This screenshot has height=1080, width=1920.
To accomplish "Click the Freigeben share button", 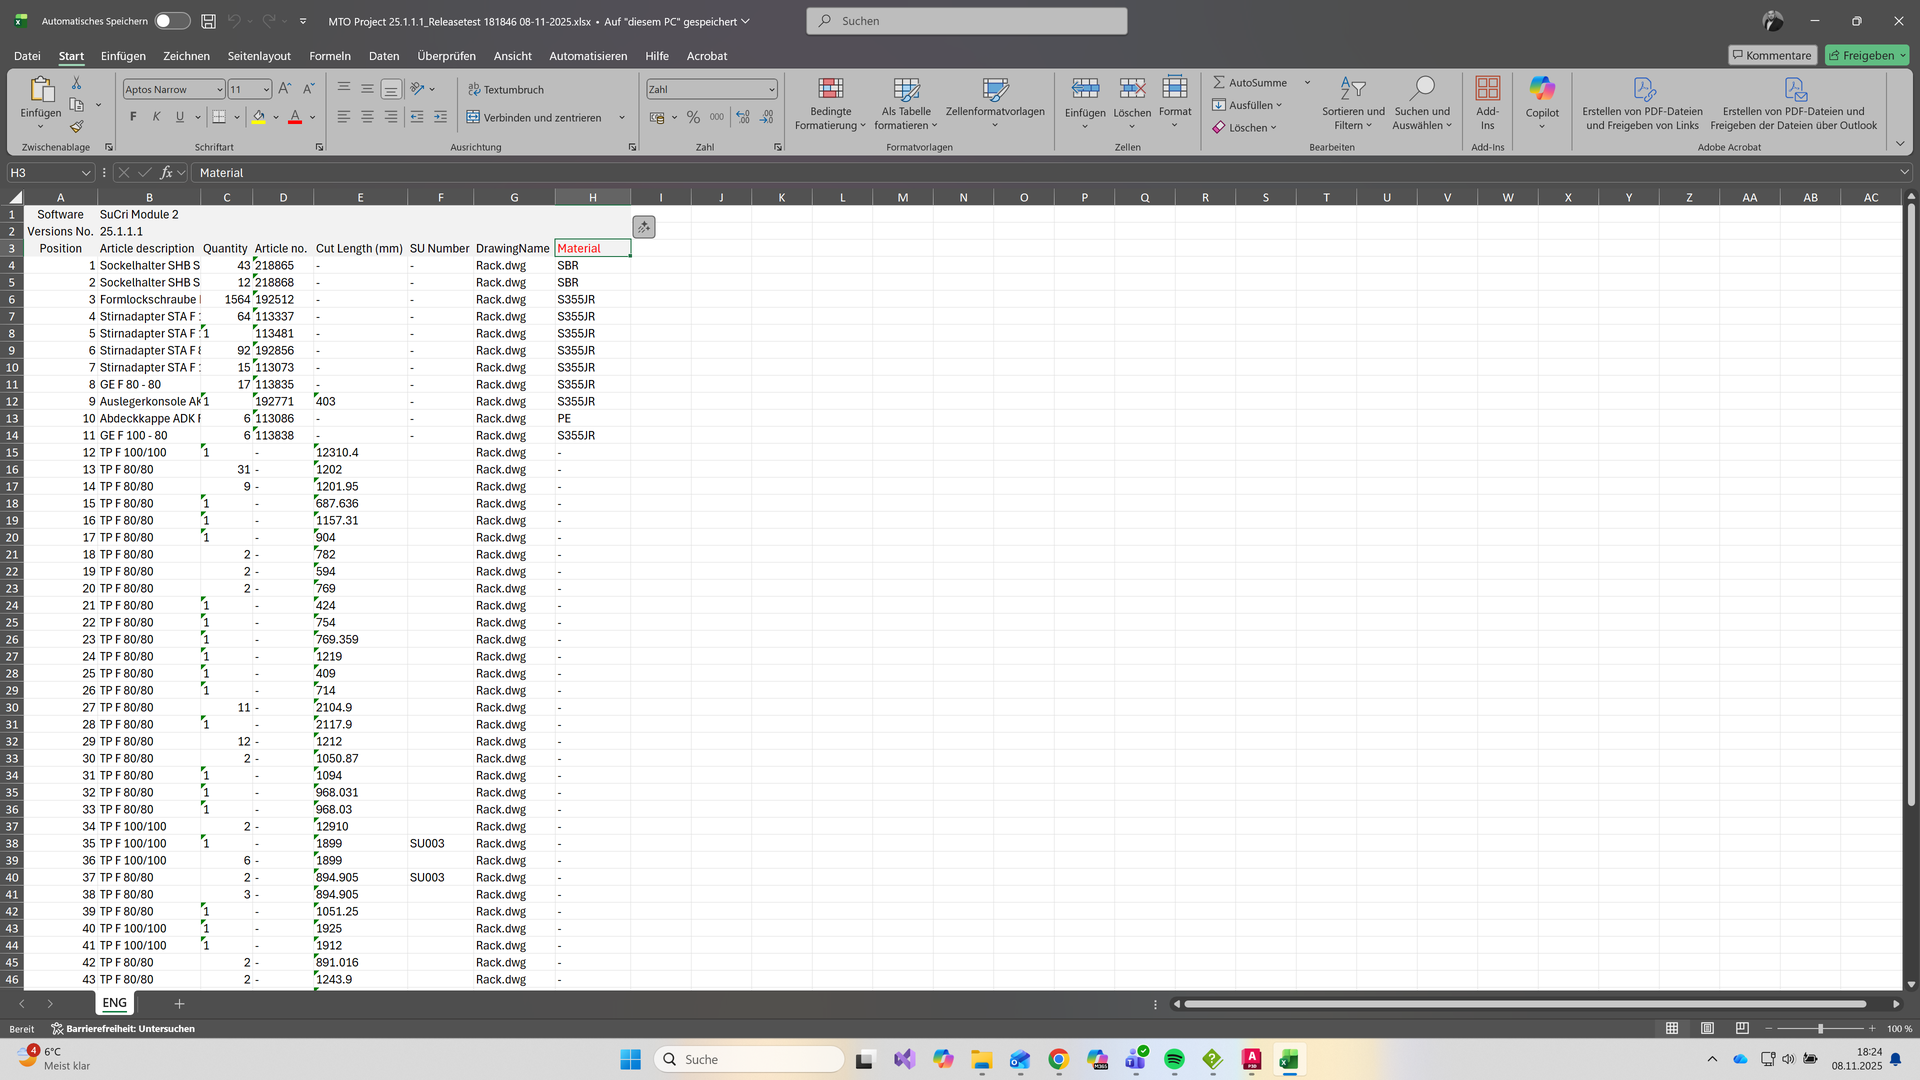I will click(x=1866, y=55).
